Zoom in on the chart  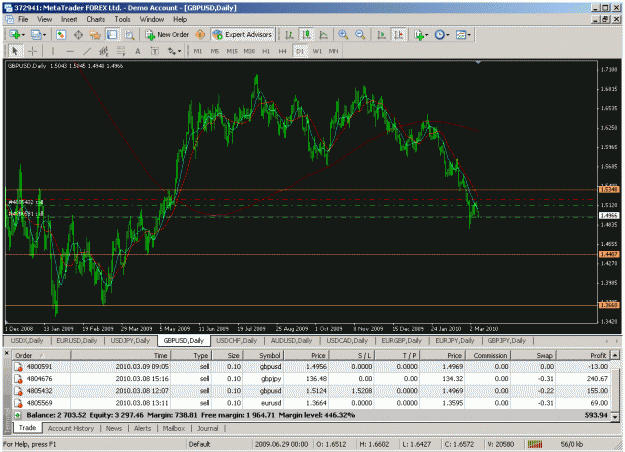coord(343,35)
